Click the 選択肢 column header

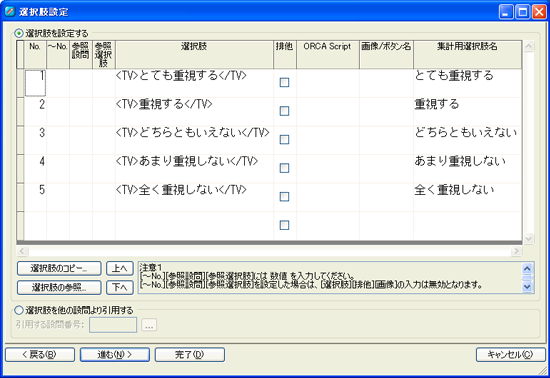pos(194,55)
